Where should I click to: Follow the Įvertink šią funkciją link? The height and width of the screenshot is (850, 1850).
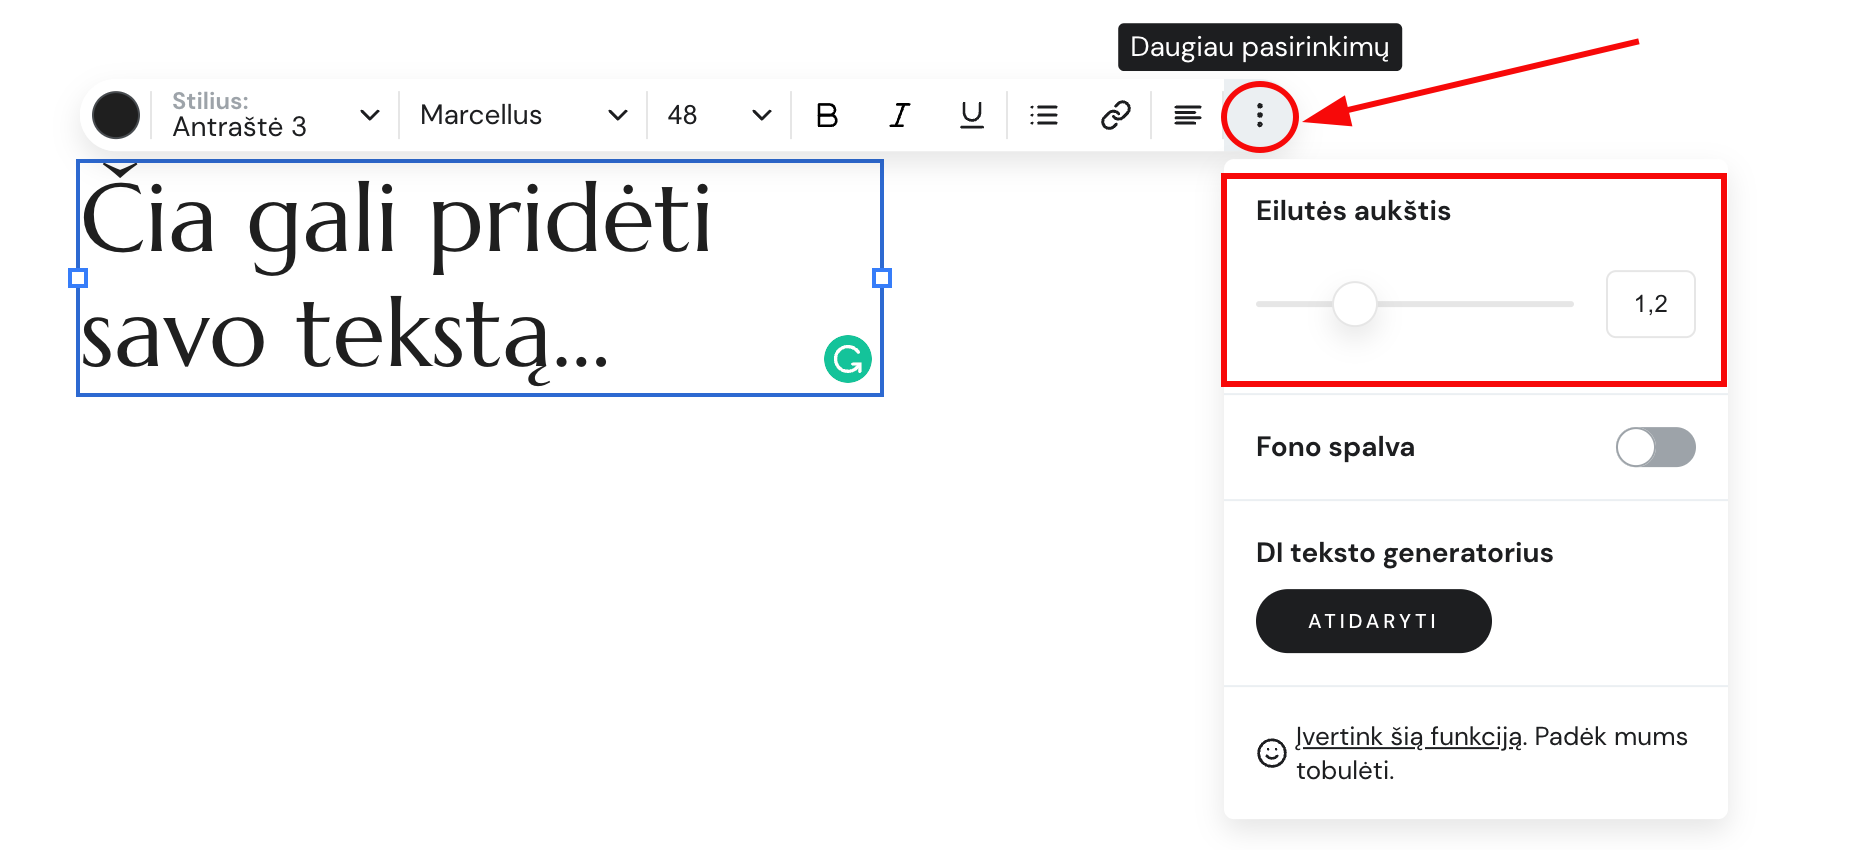click(x=1408, y=737)
